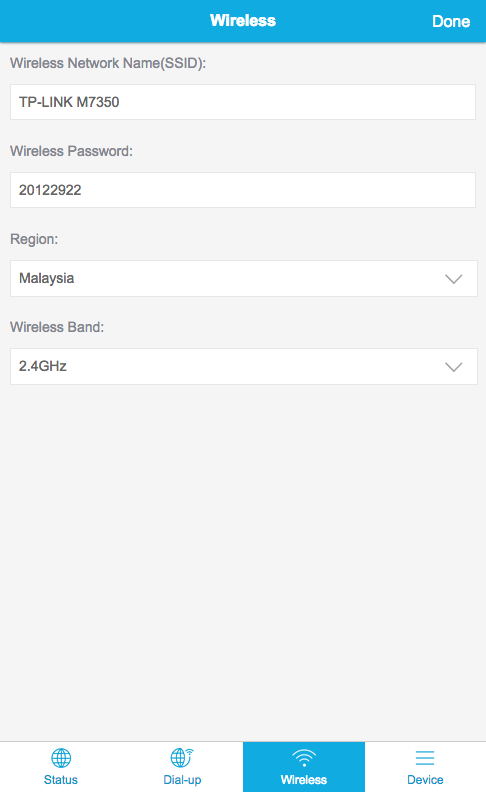Tap the Done button at top right
486x792 pixels.
(x=451, y=21)
